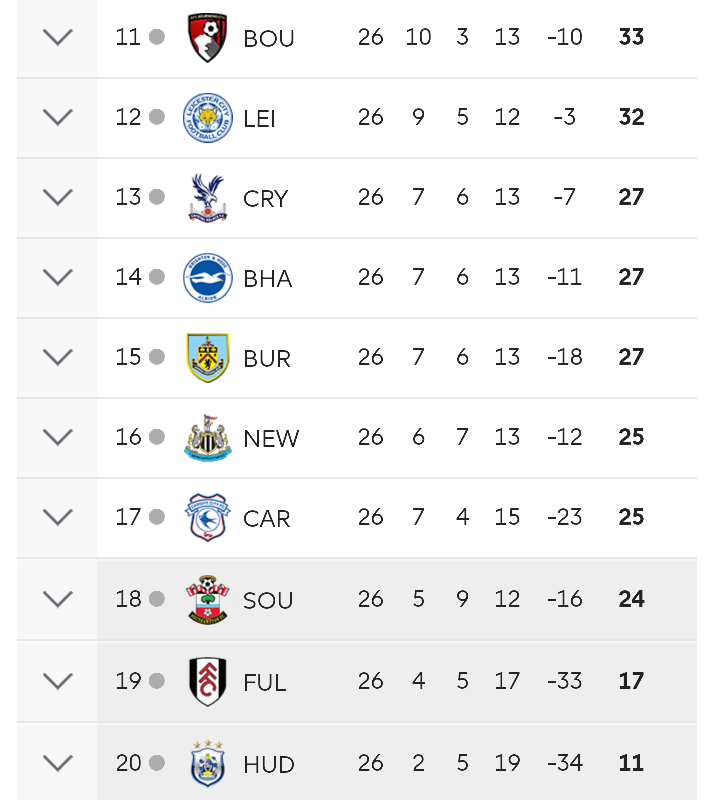Viewport: 716px width, 800px height.
Task: Open the Crystal Palace eagle crest
Action: [208, 198]
